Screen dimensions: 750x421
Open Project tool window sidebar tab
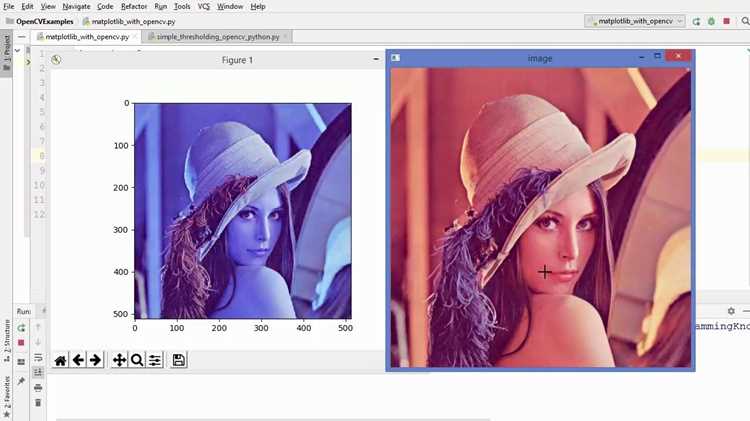pos(6,53)
